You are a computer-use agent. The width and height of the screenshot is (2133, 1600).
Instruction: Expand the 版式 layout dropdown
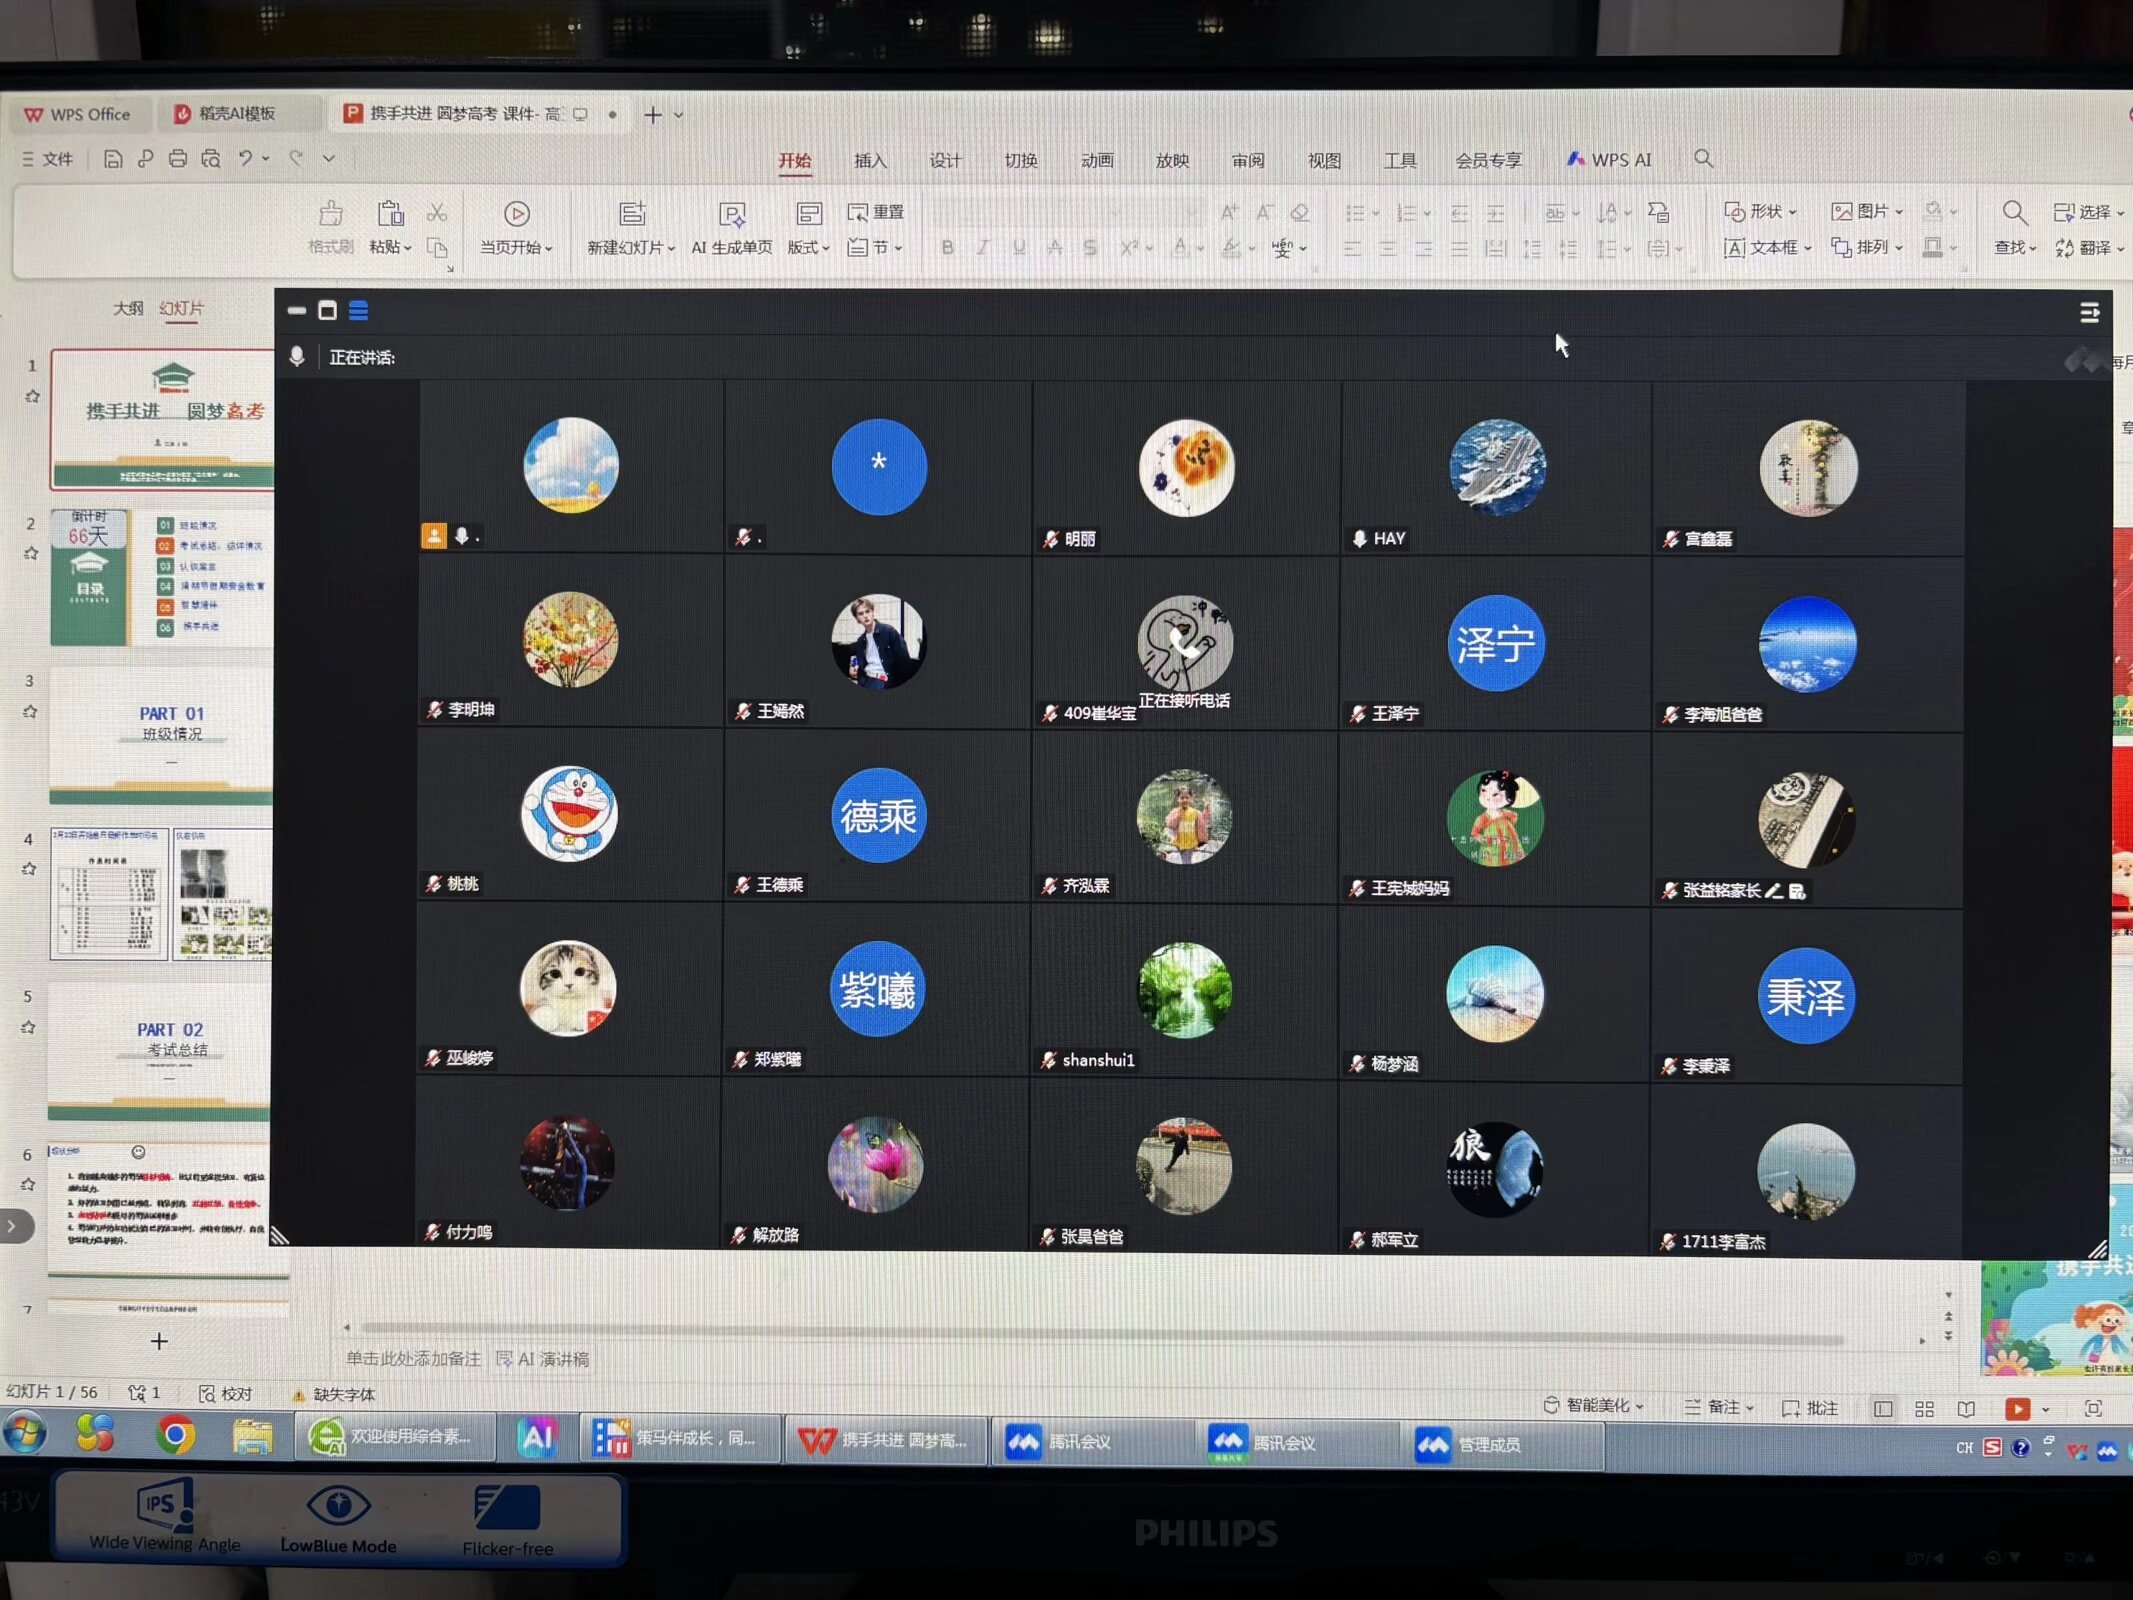click(x=808, y=247)
